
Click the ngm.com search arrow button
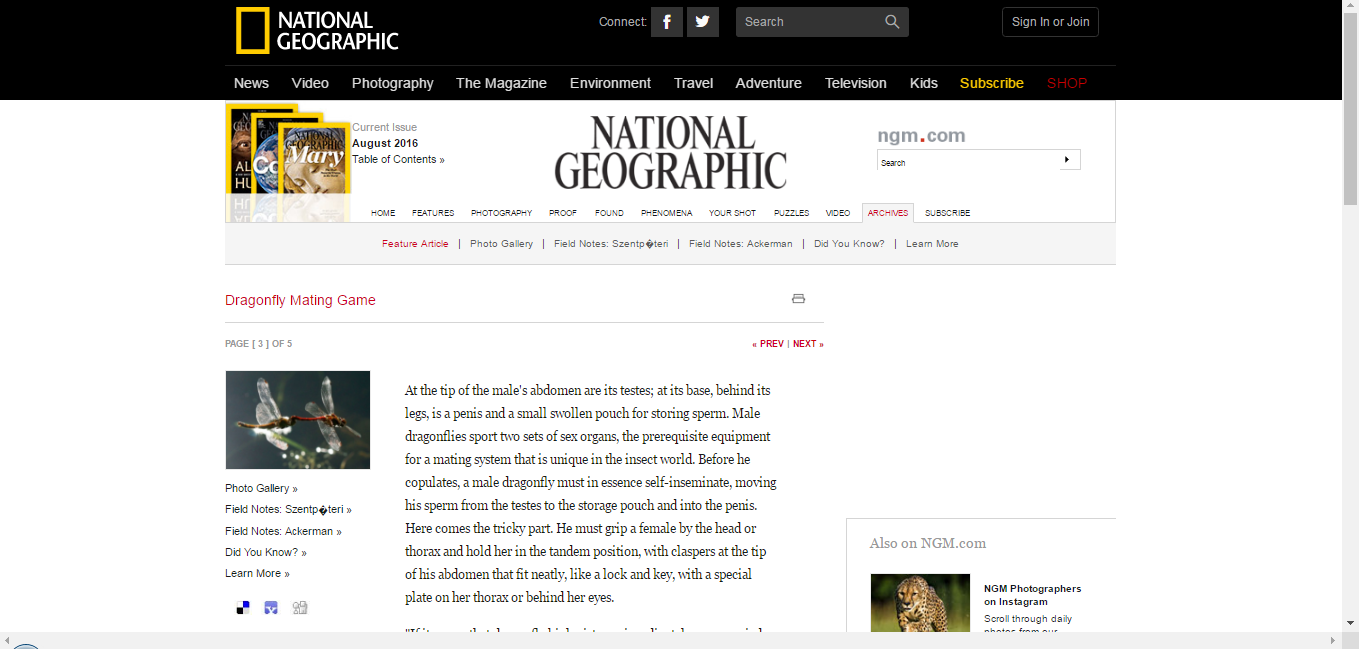click(x=1067, y=160)
